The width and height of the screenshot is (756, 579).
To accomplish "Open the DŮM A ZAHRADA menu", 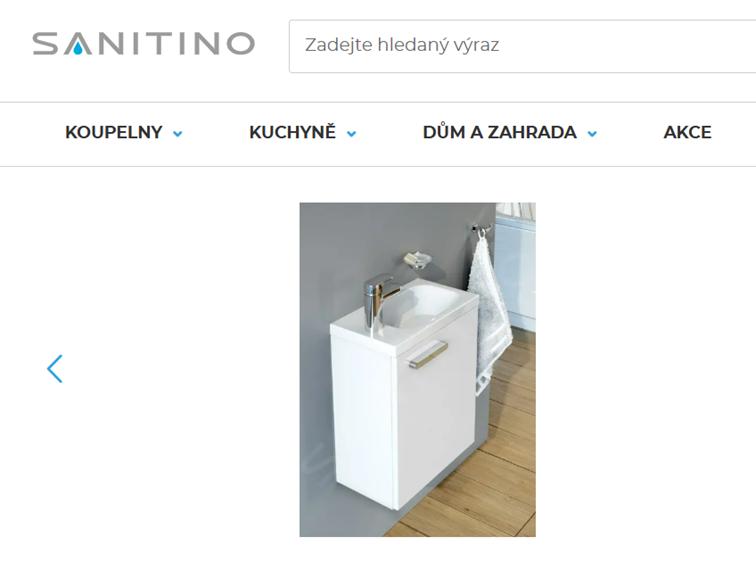I will [x=500, y=133].
